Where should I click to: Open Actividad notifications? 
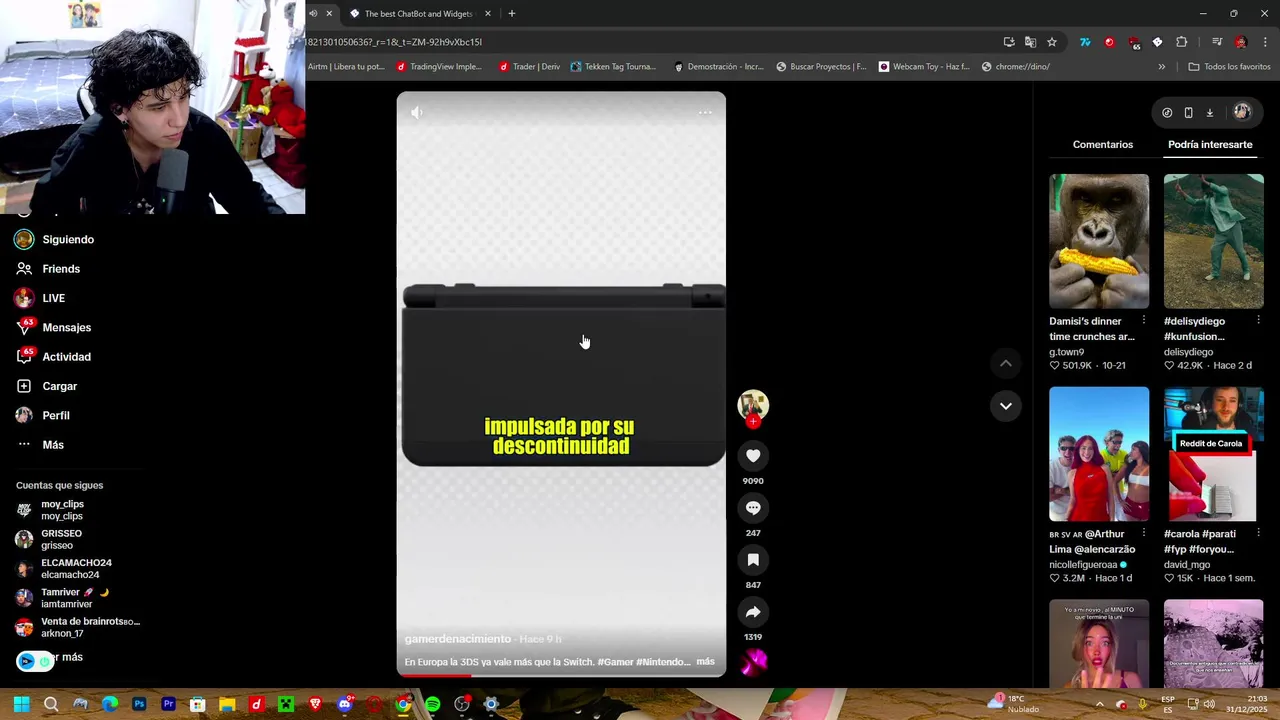click(x=67, y=357)
